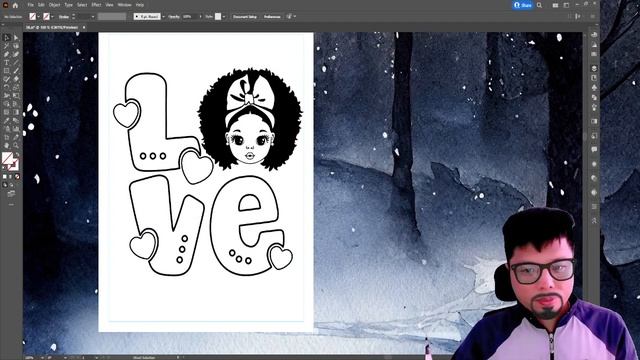Select the Eyedropper tool
The width and height of the screenshot is (640, 360).
tap(7, 120)
